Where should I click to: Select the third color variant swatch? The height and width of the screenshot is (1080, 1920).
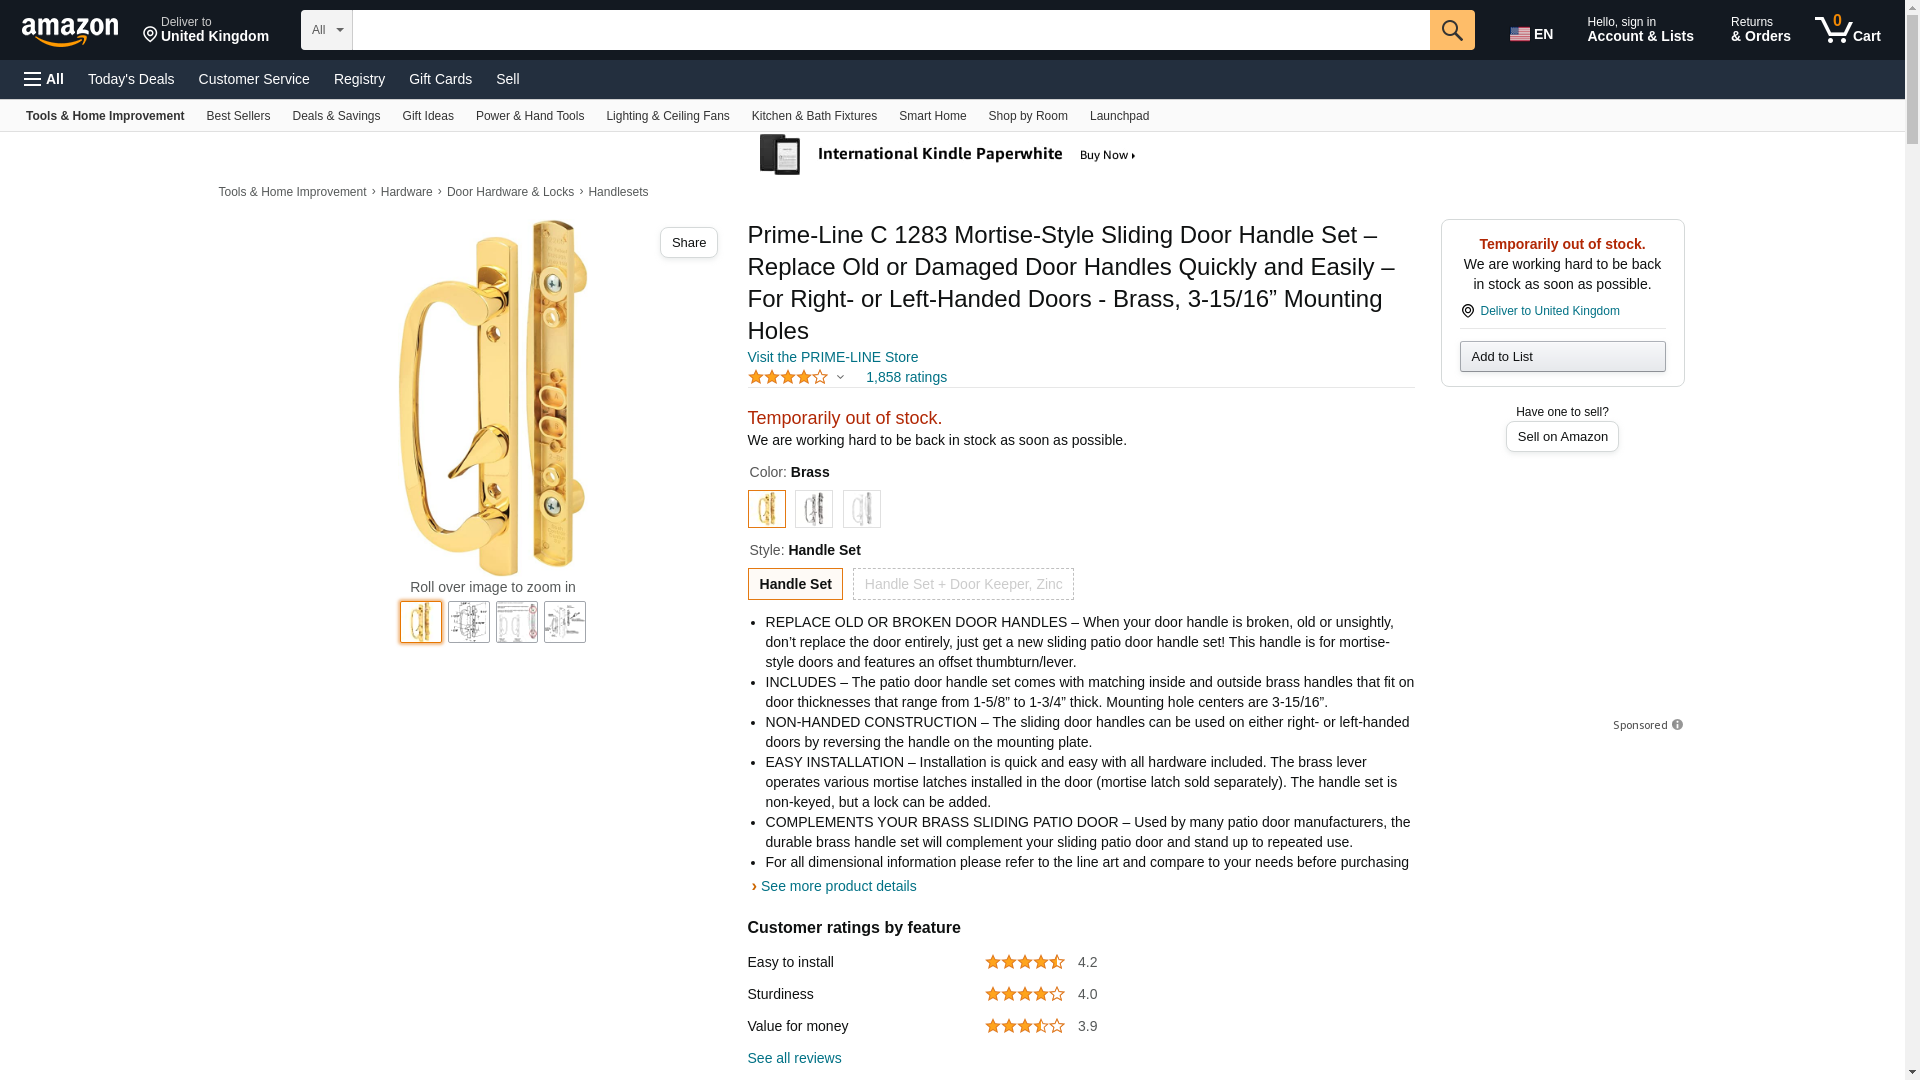862,509
